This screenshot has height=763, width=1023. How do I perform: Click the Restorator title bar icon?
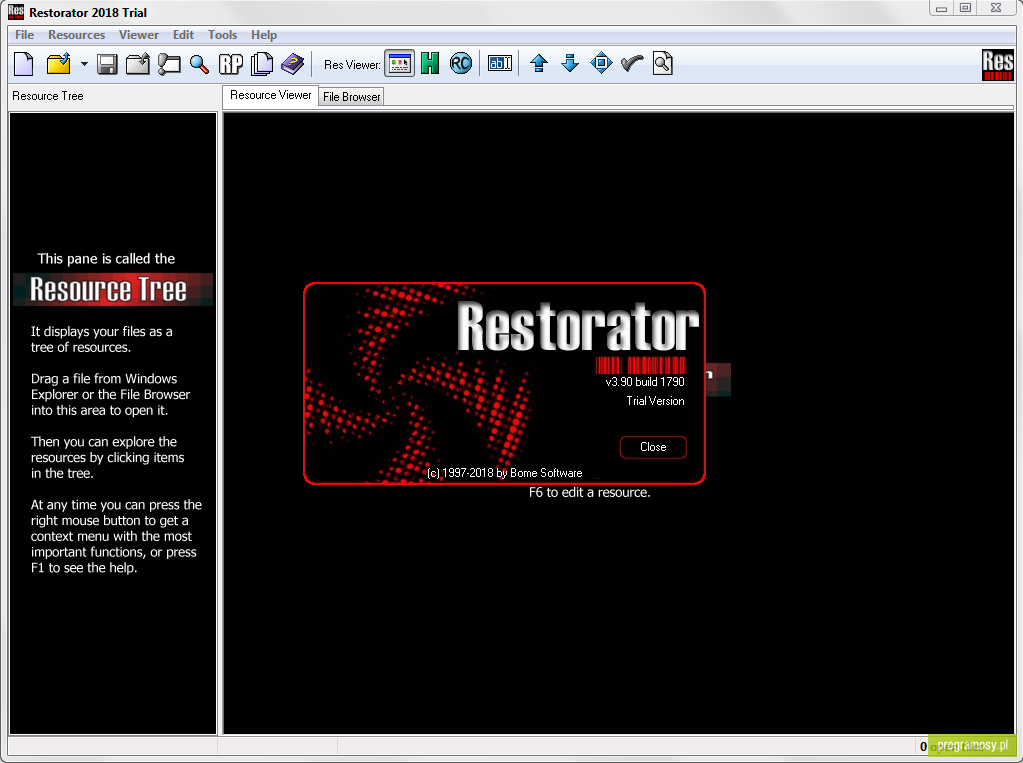[x=16, y=12]
